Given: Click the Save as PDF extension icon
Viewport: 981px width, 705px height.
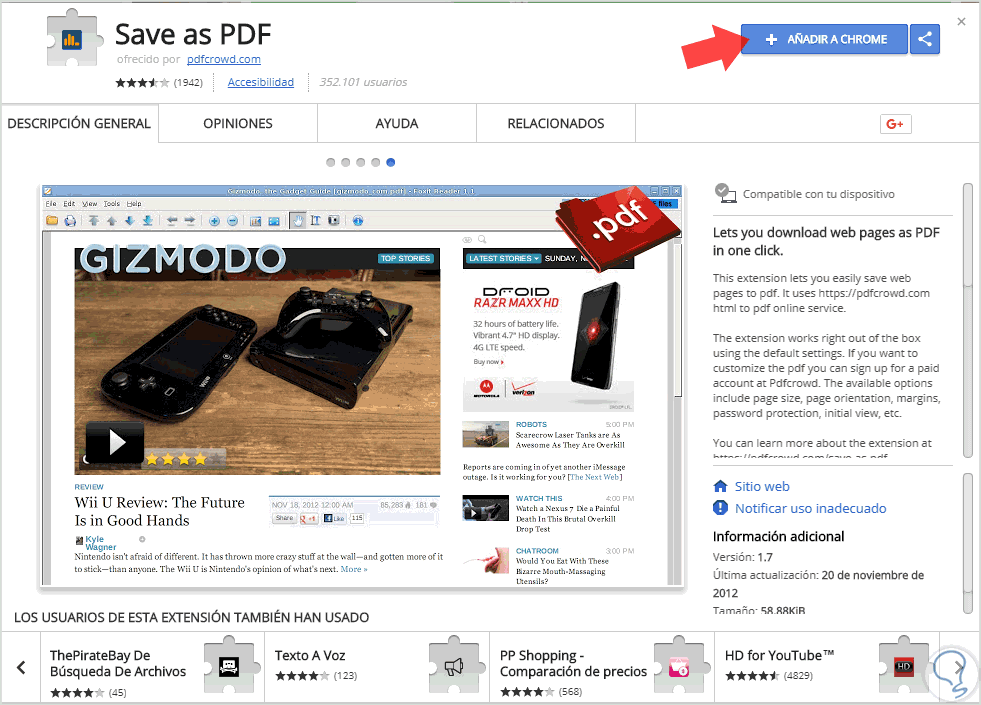Looking at the screenshot, I should pyautogui.click(x=74, y=39).
